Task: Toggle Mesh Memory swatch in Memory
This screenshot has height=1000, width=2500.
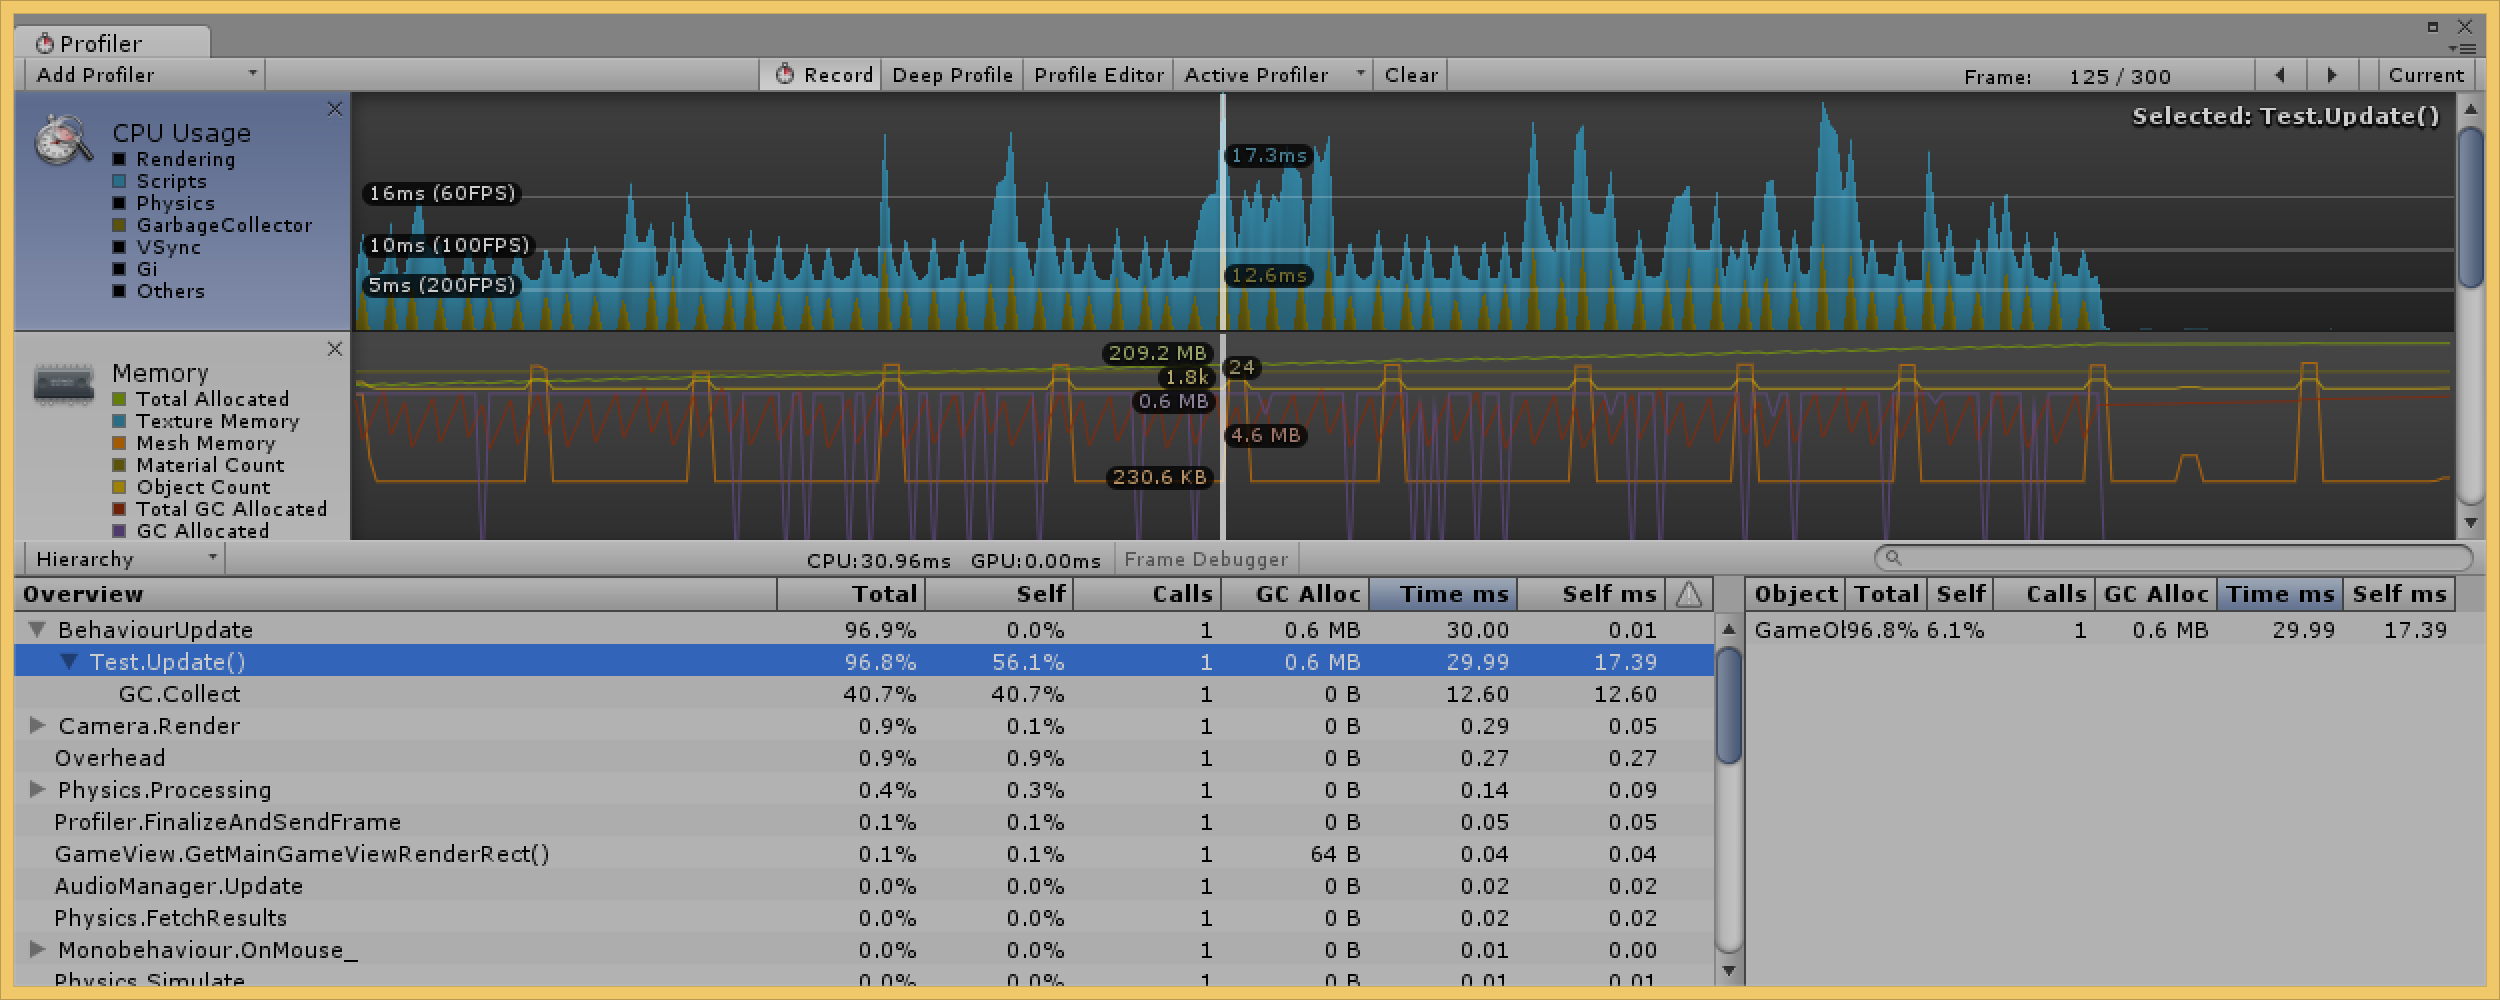Action: (119, 443)
